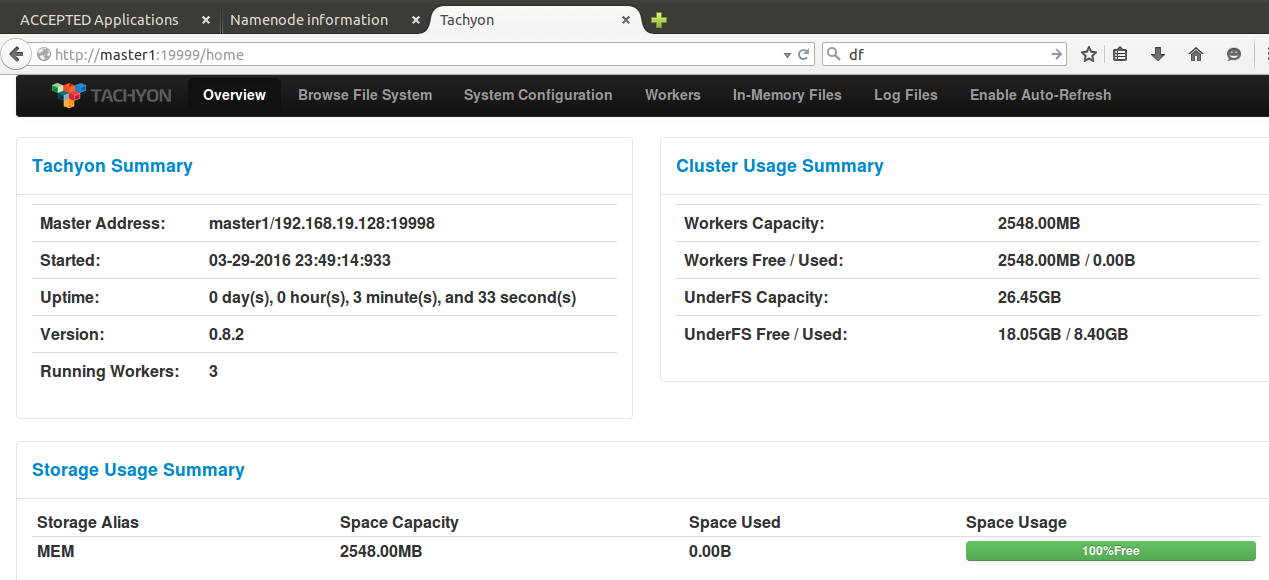This screenshot has height=580, width=1269.
Task: Click the Workers Capacity label
Action: pos(754,223)
